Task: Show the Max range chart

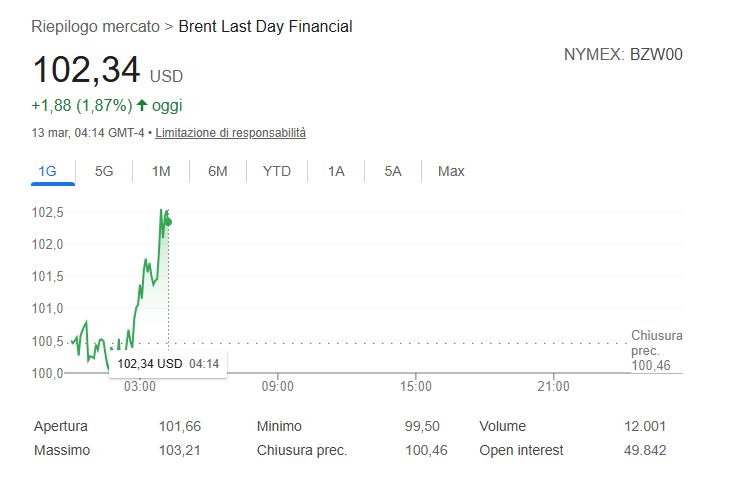Action: coord(451,171)
